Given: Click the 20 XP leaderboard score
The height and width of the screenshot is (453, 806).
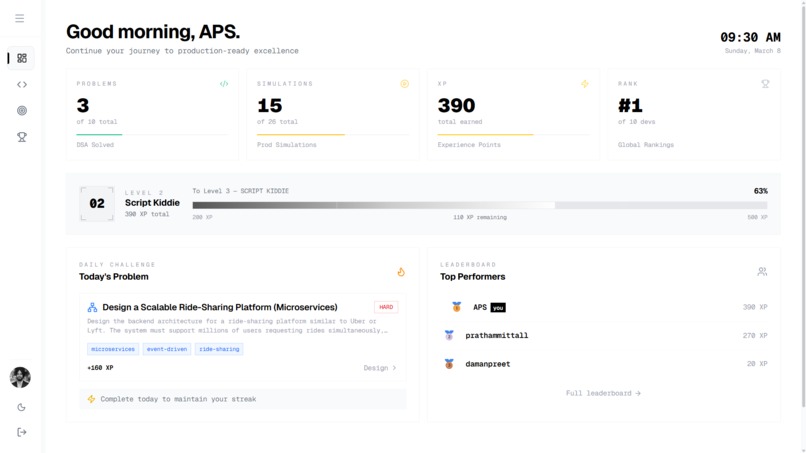Looking at the screenshot, I should click(757, 364).
